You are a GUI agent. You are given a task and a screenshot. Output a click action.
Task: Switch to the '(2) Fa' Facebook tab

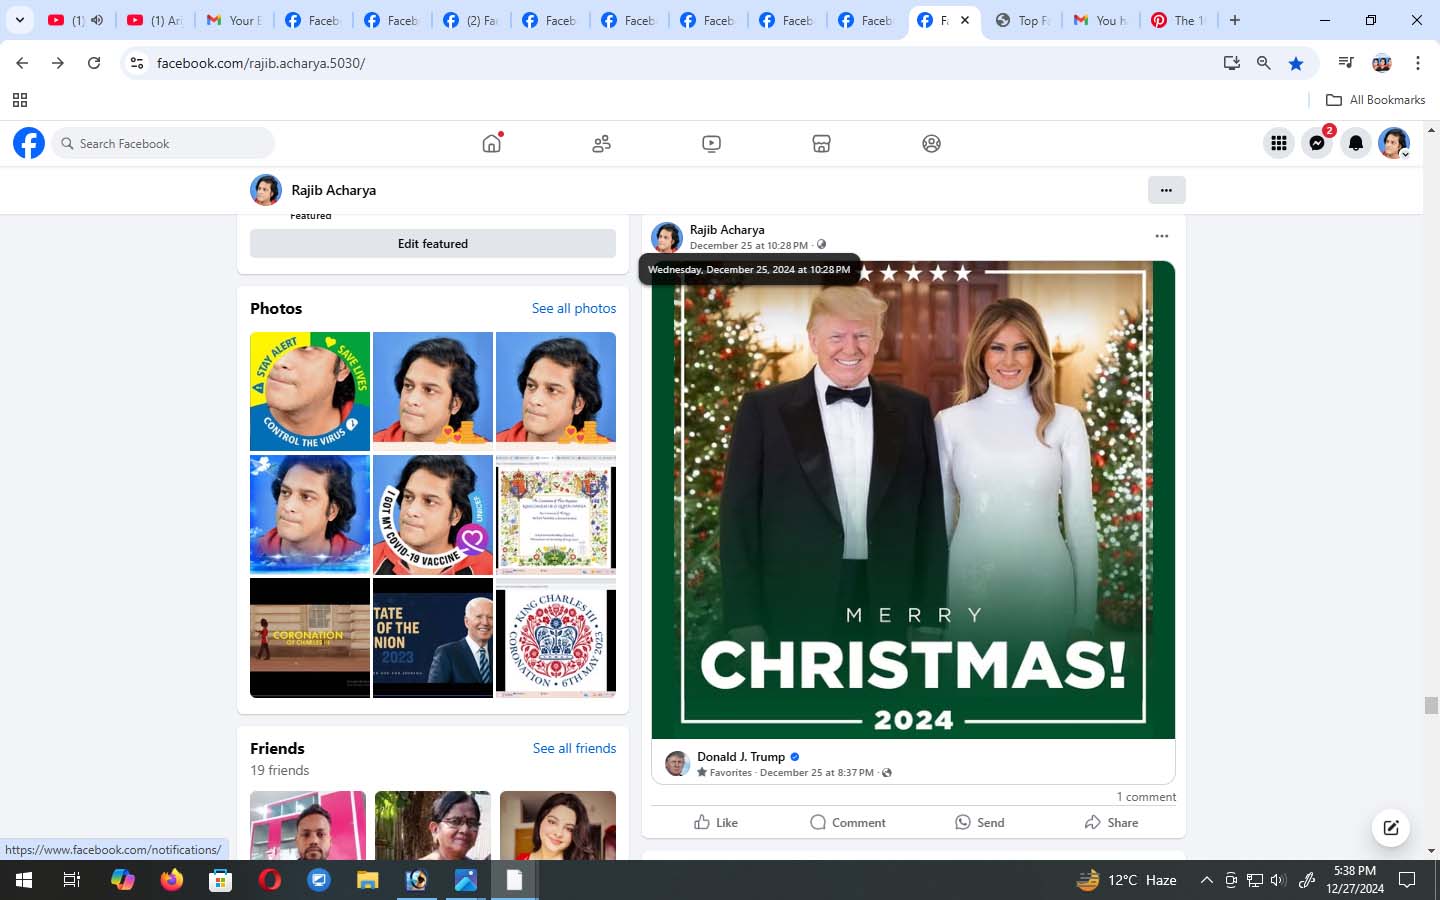coord(471,20)
